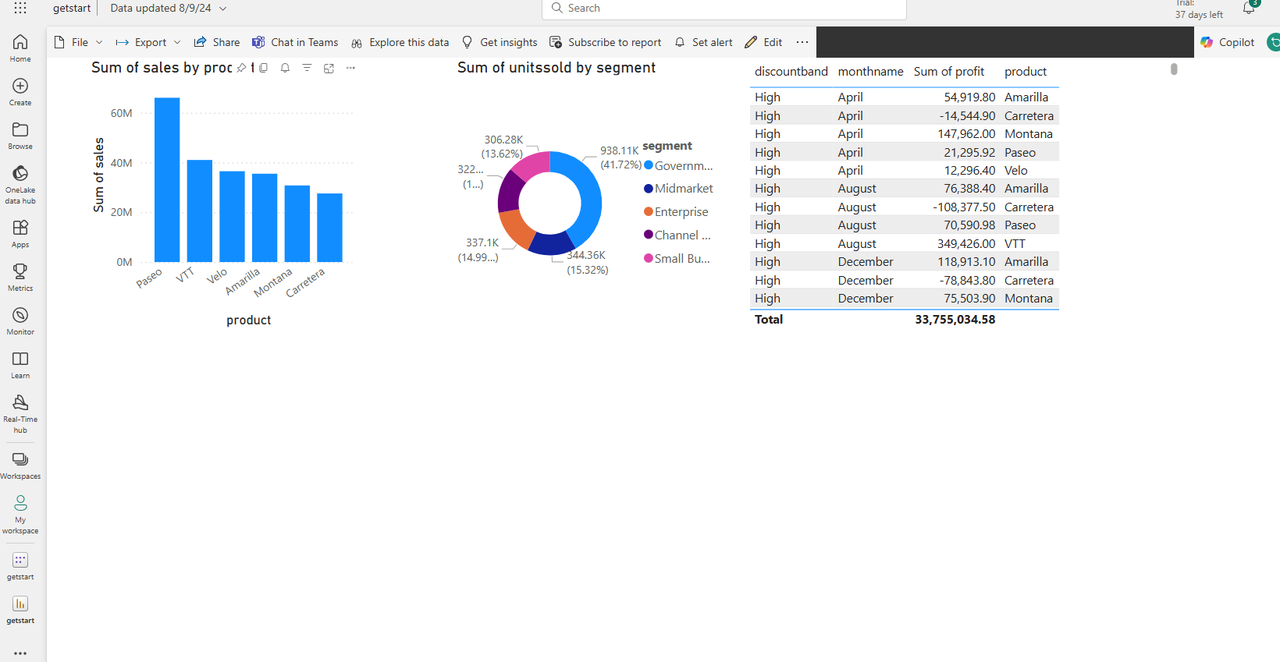1280x662 pixels.
Task: Click Edit in the report toolbar
Action: pos(764,42)
